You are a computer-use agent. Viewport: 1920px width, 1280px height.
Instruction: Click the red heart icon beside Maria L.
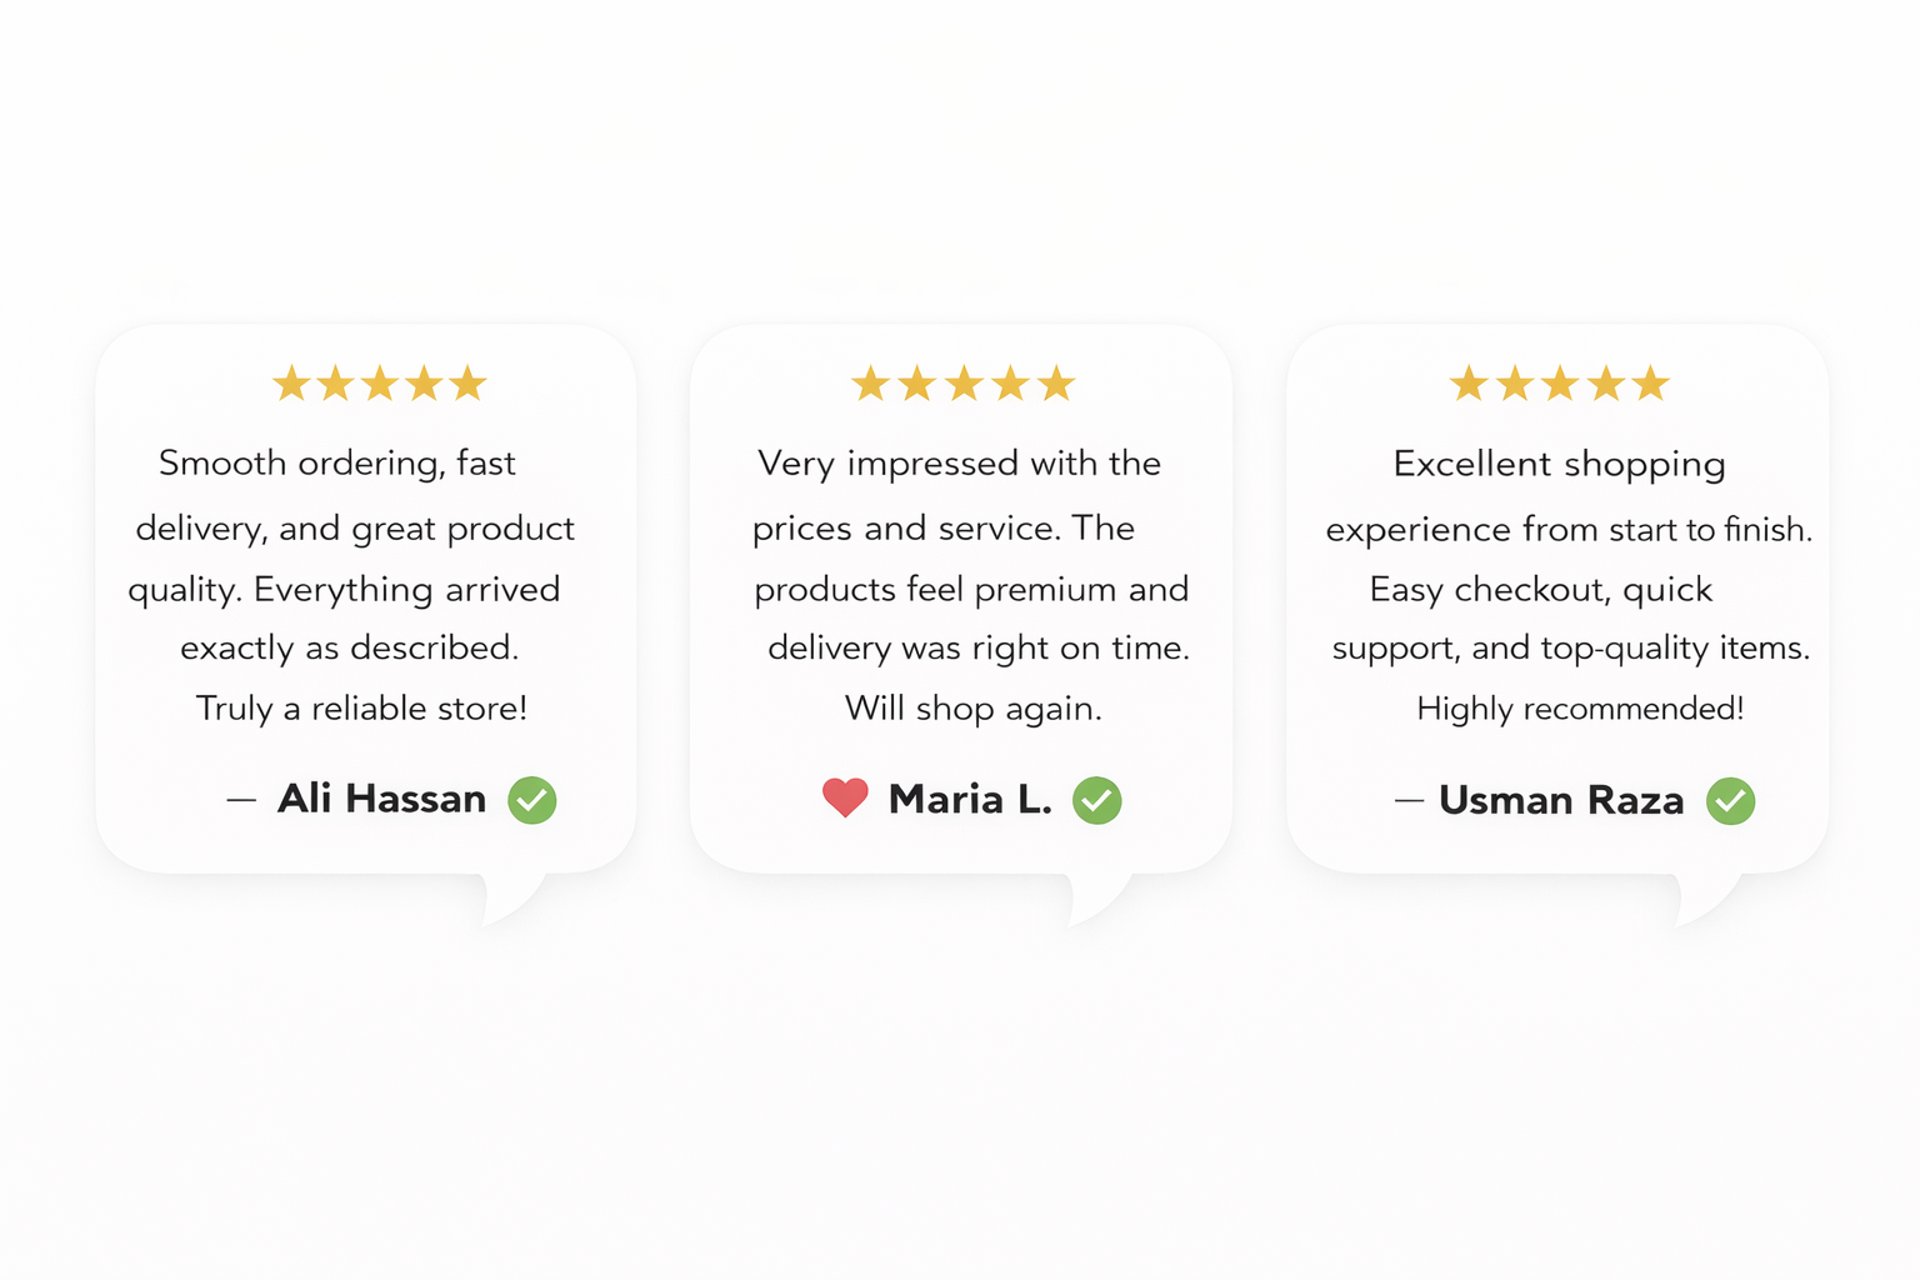click(845, 798)
